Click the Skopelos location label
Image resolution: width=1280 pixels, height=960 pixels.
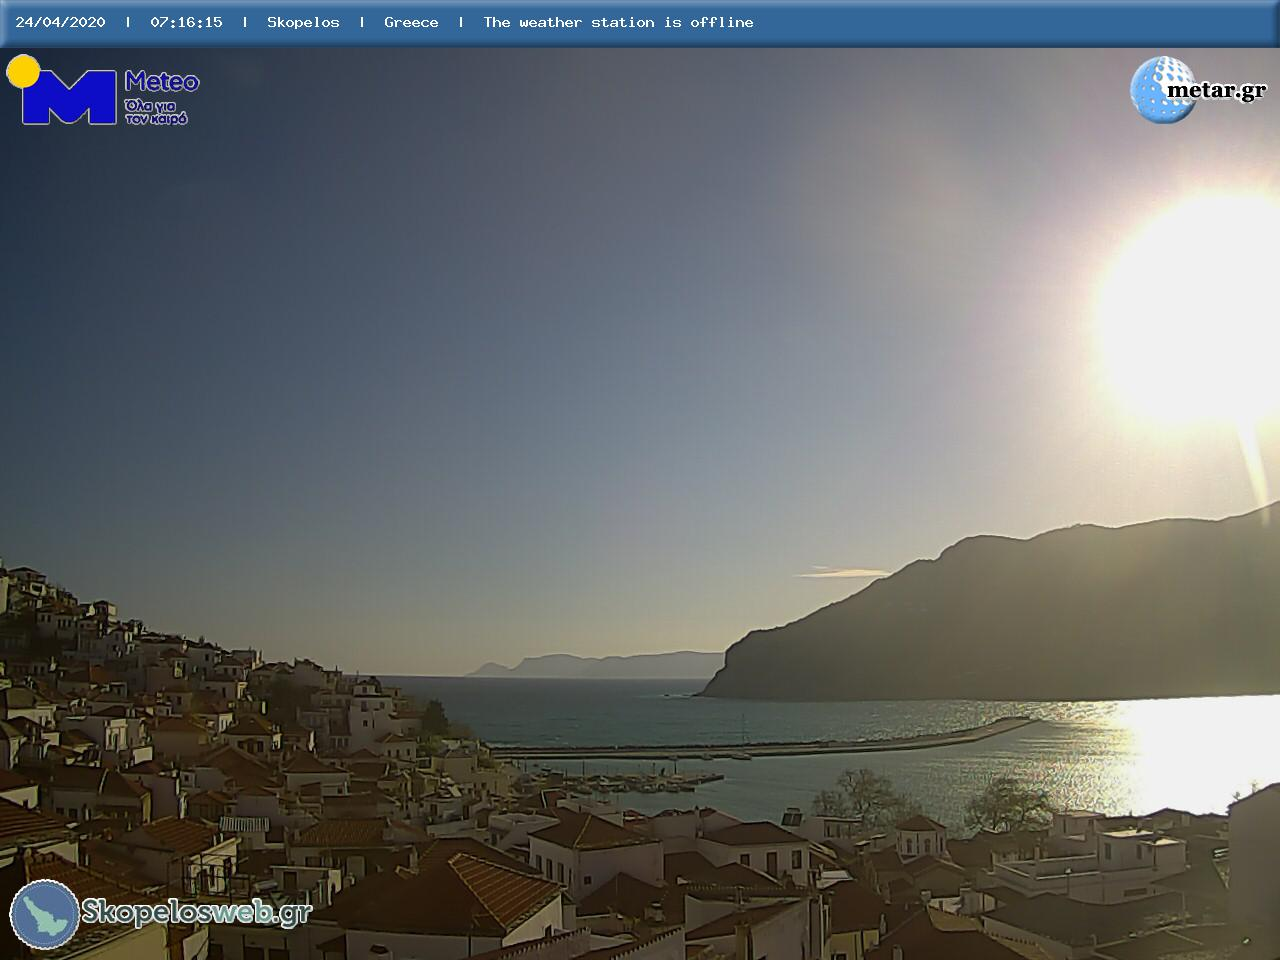tap(303, 22)
